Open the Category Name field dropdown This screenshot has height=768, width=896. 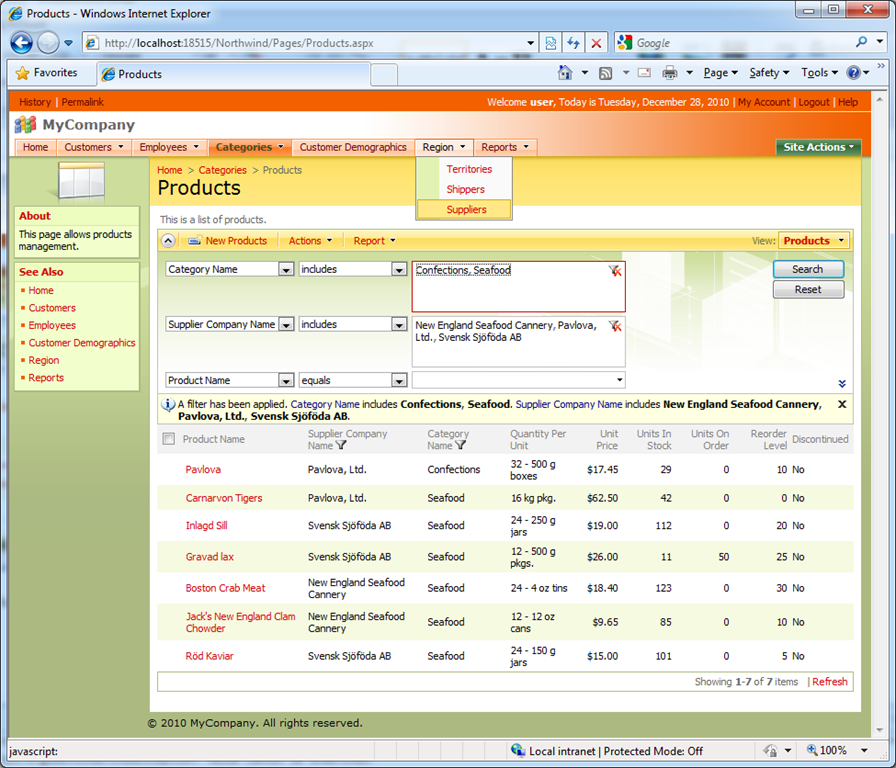click(285, 270)
